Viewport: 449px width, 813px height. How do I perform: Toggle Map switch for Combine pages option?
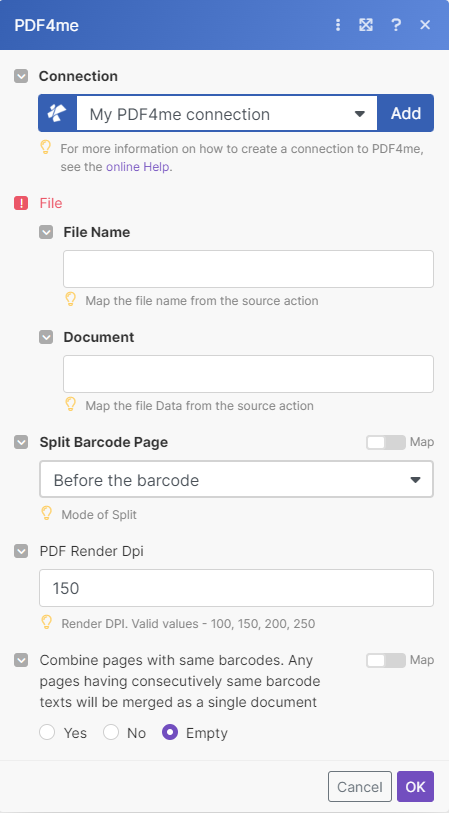point(386,660)
